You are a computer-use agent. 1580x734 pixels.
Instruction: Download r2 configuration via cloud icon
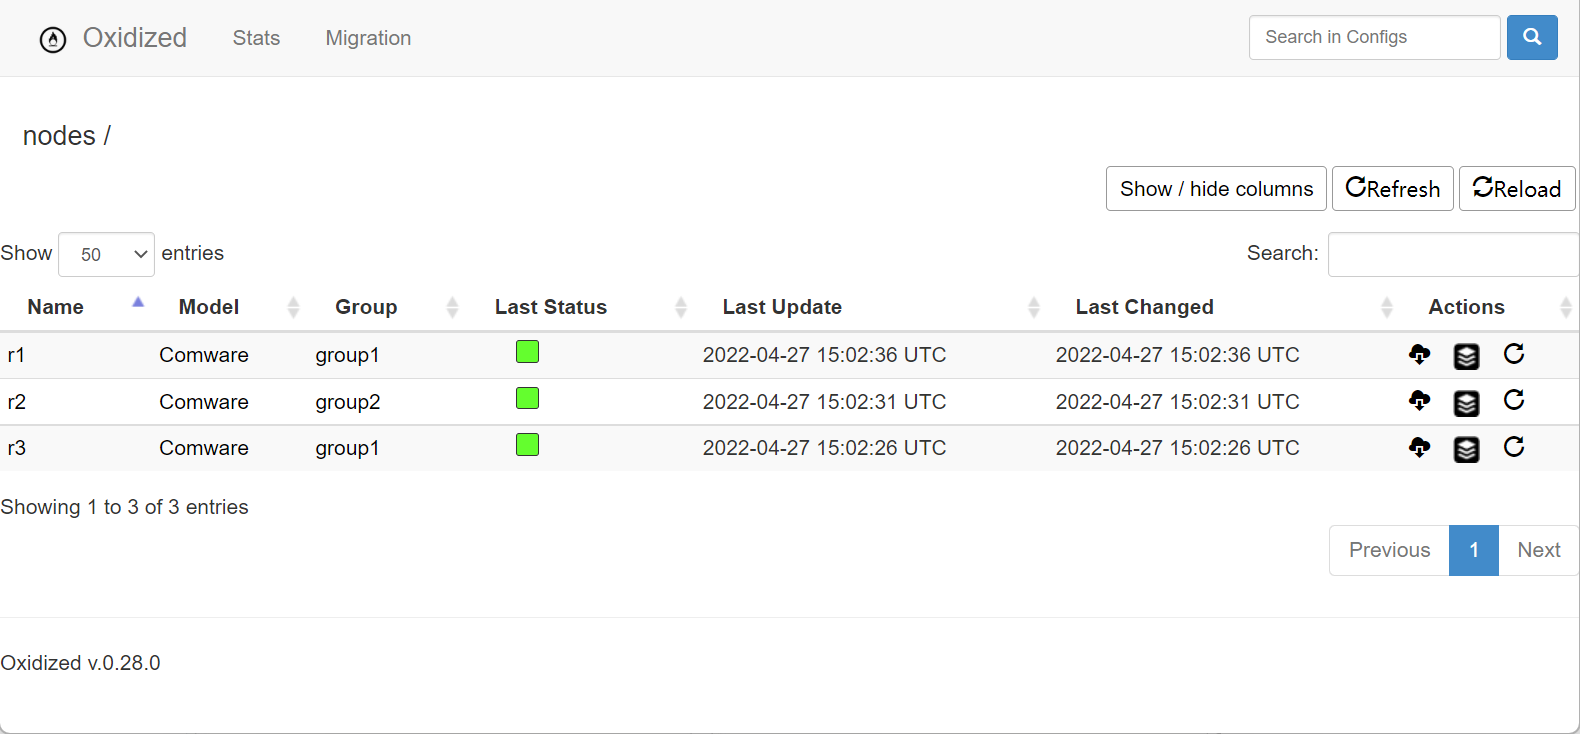pos(1419,401)
